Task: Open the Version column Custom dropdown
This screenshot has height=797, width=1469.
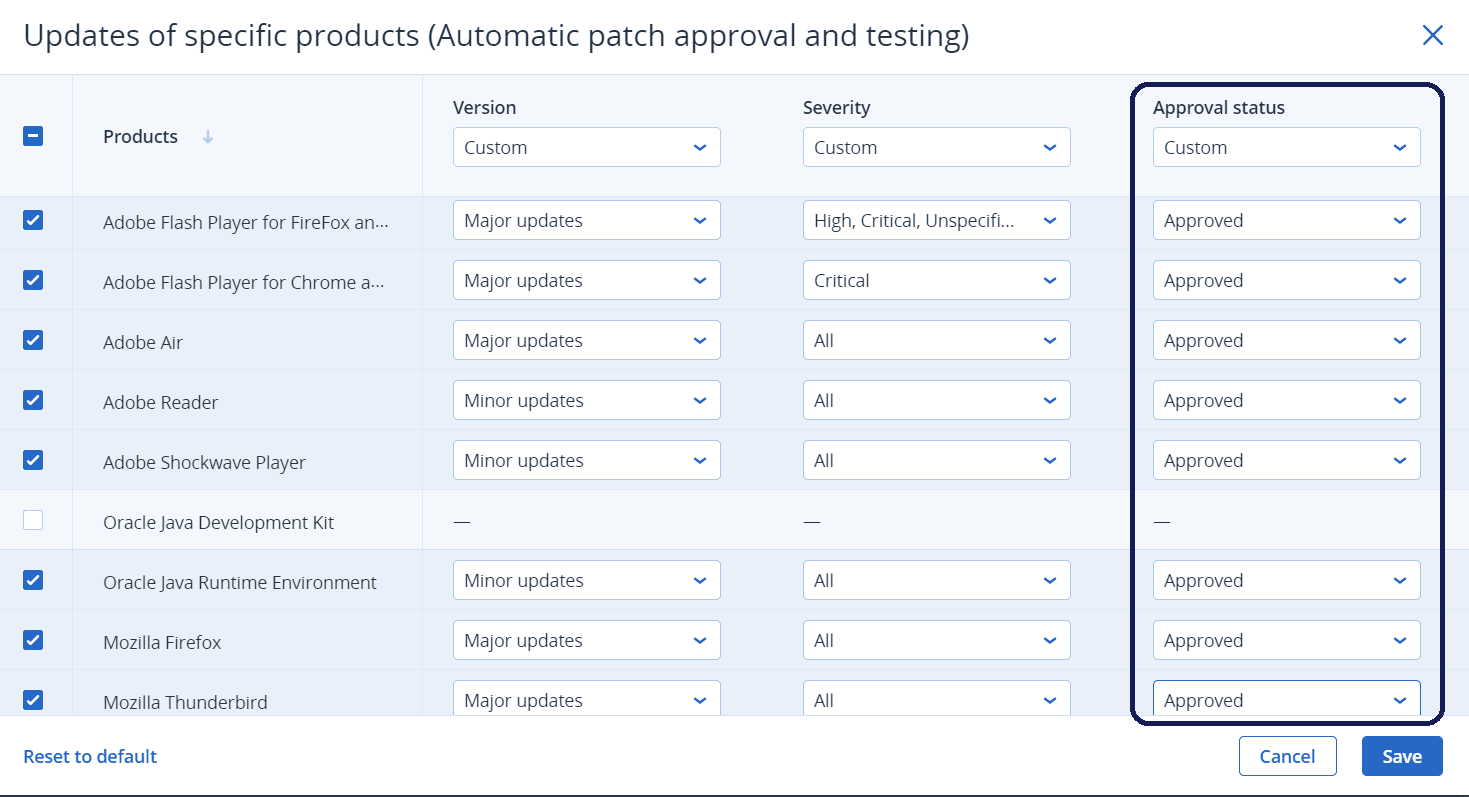Action: (x=586, y=147)
